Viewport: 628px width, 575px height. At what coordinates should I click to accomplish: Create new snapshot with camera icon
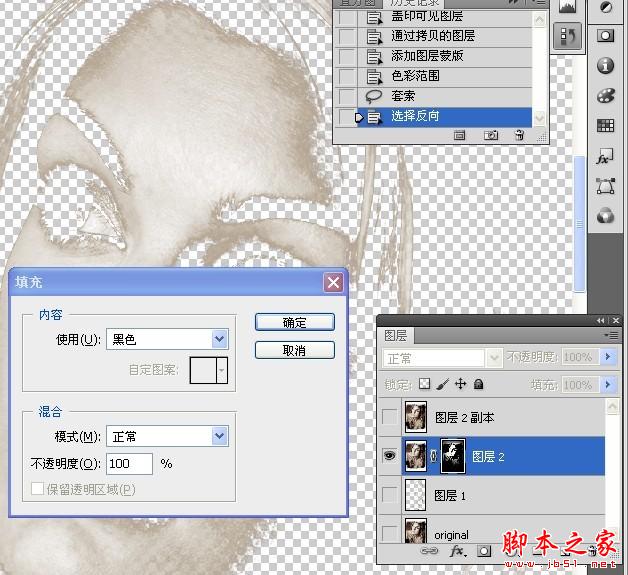coord(491,135)
